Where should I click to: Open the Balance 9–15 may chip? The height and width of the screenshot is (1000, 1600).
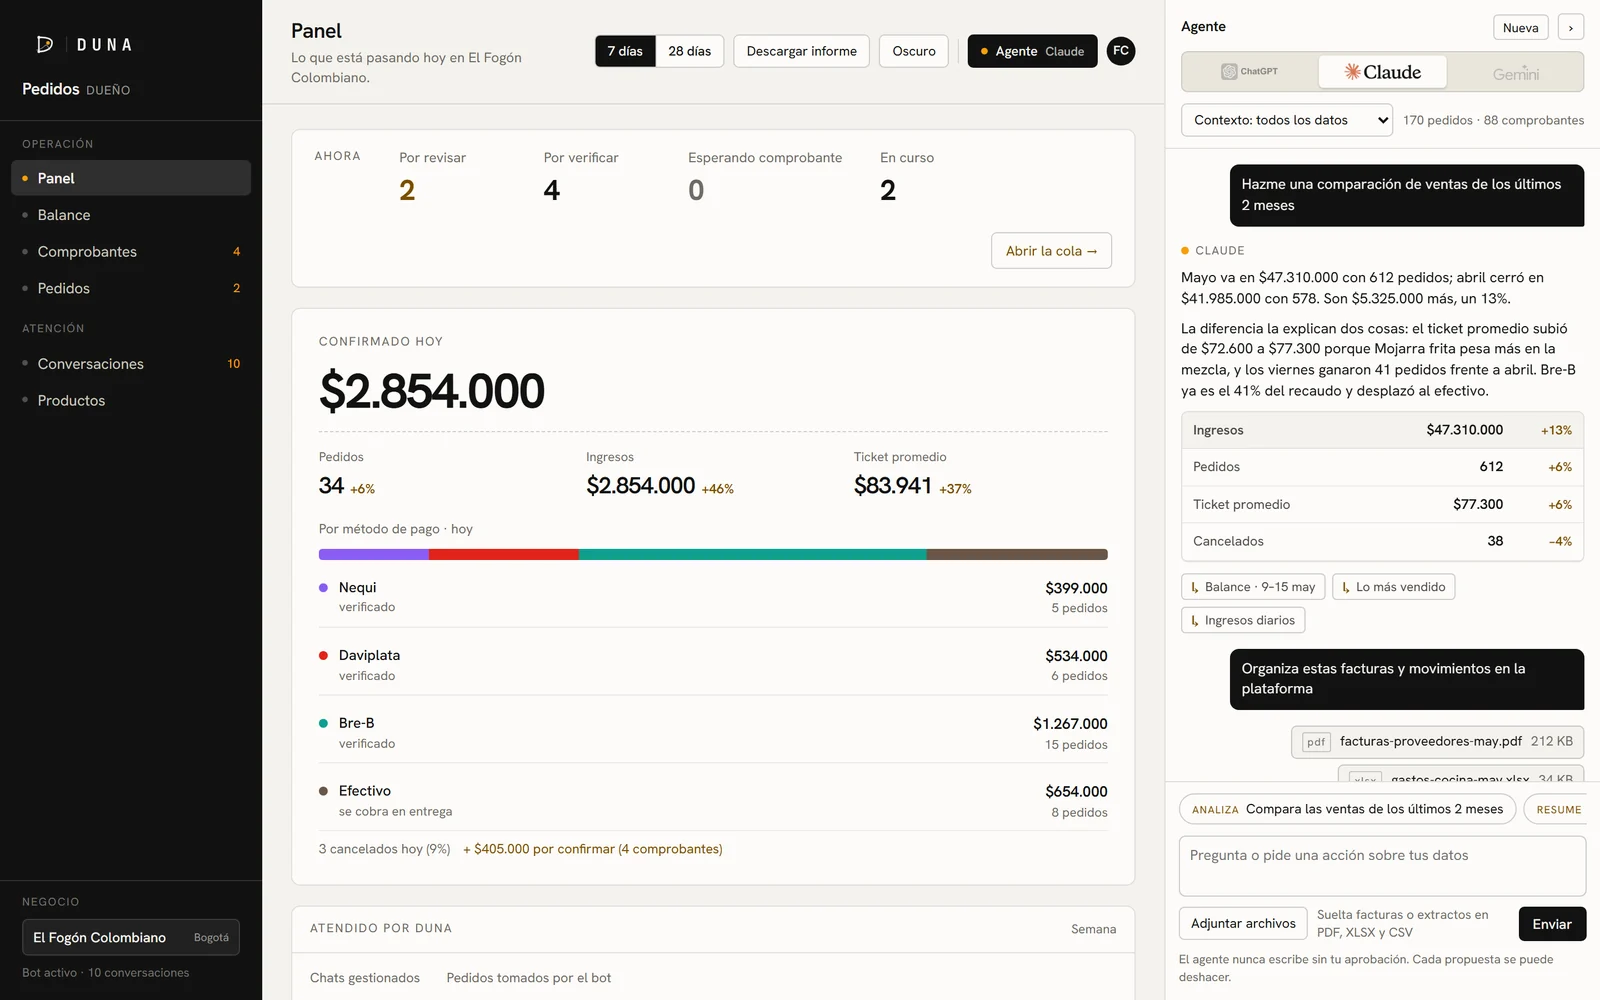1253,587
